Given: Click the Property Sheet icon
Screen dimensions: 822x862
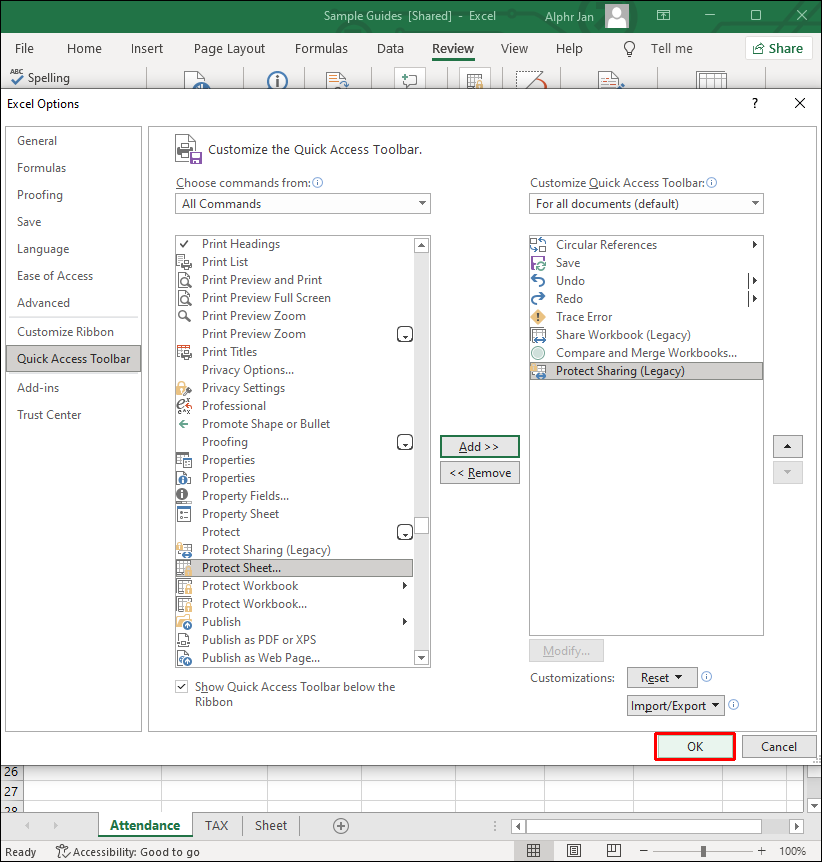Looking at the screenshot, I should click(x=184, y=514).
